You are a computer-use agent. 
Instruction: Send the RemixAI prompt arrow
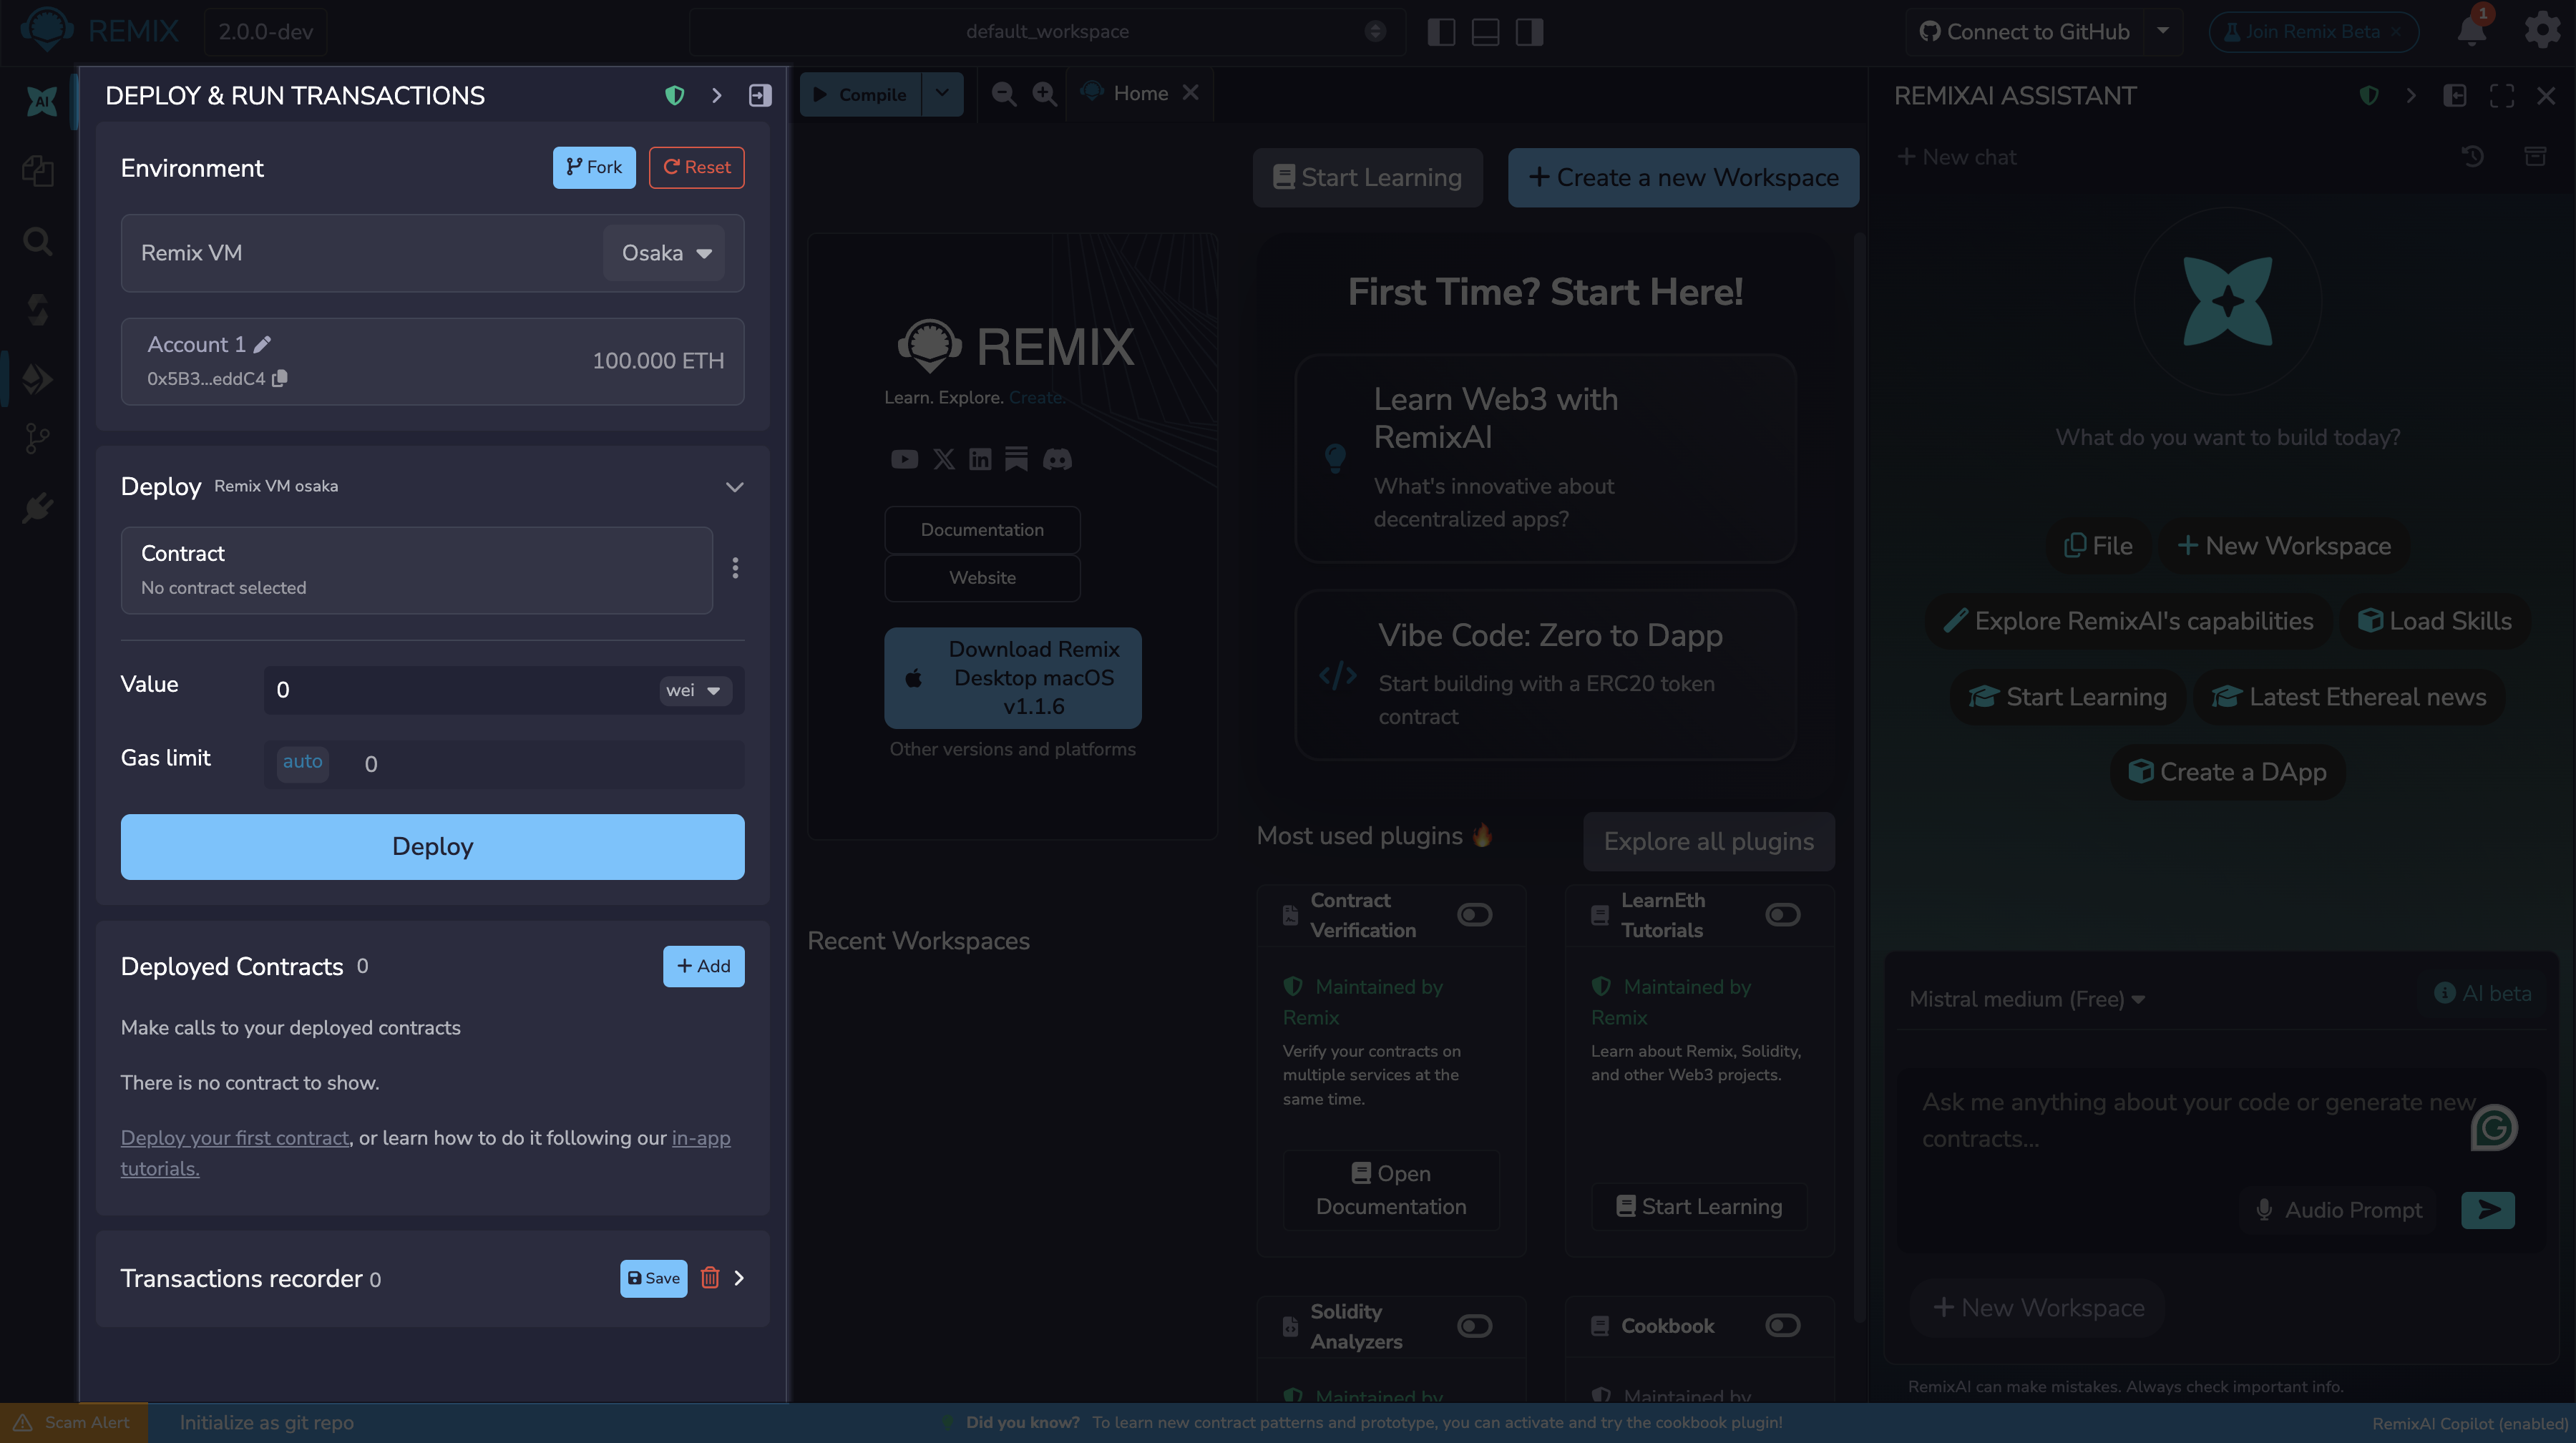click(2488, 1209)
